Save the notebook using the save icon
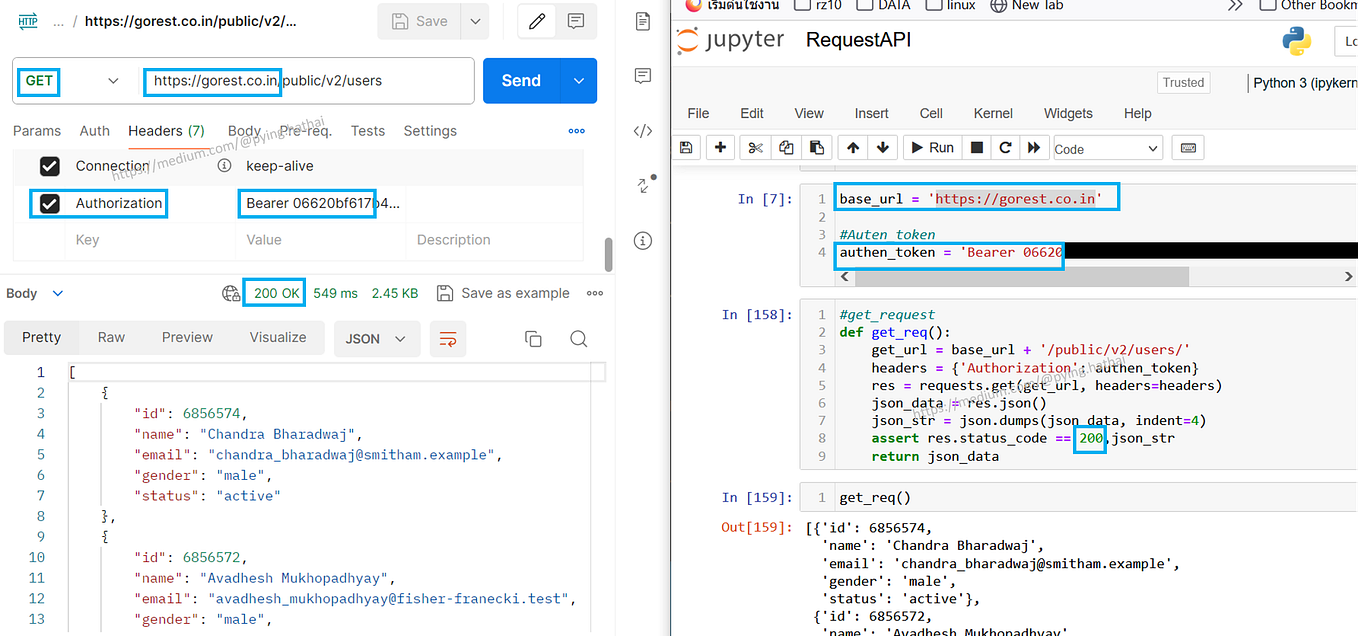Image resolution: width=1358 pixels, height=636 pixels. (x=686, y=147)
